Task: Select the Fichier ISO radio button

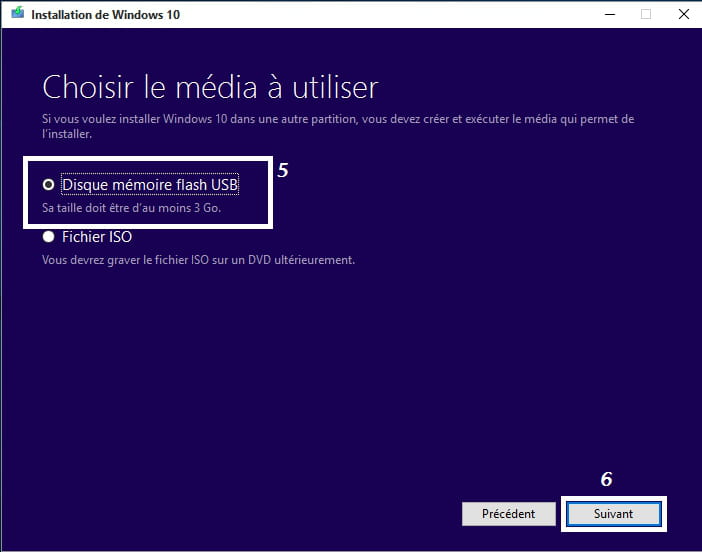Action: click(x=48, y=236)
